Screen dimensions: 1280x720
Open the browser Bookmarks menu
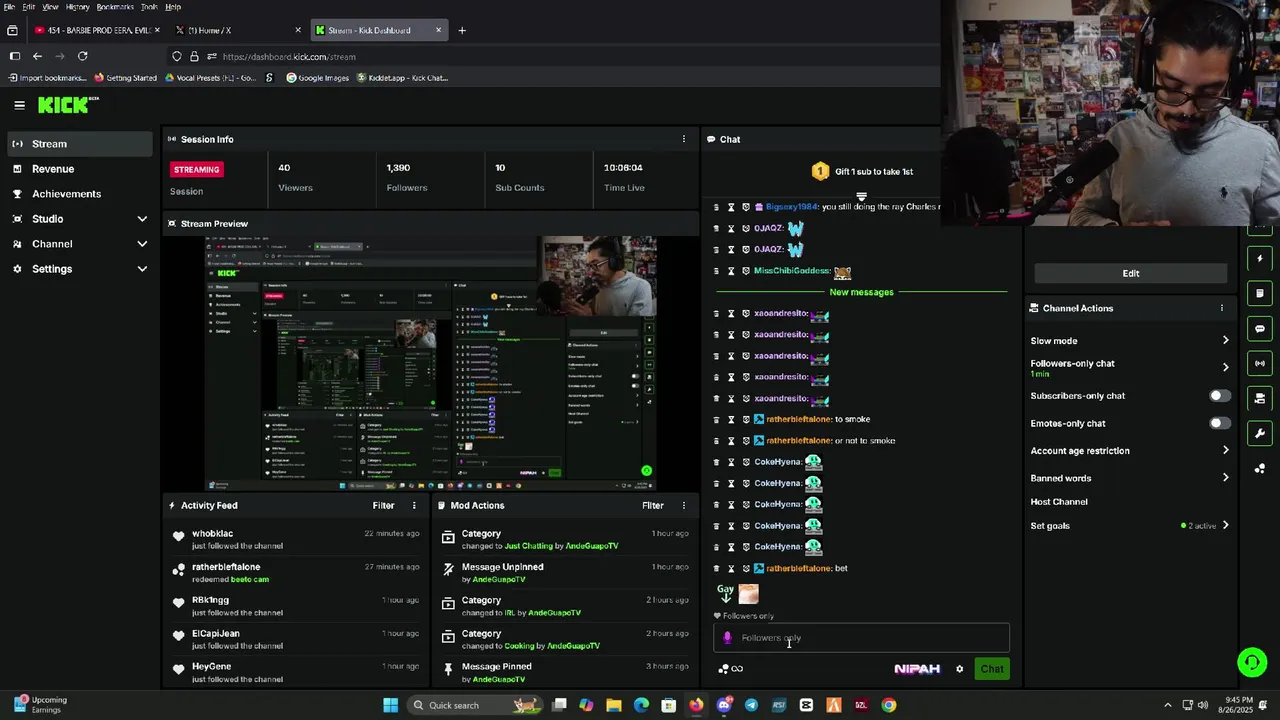point(115,7)
